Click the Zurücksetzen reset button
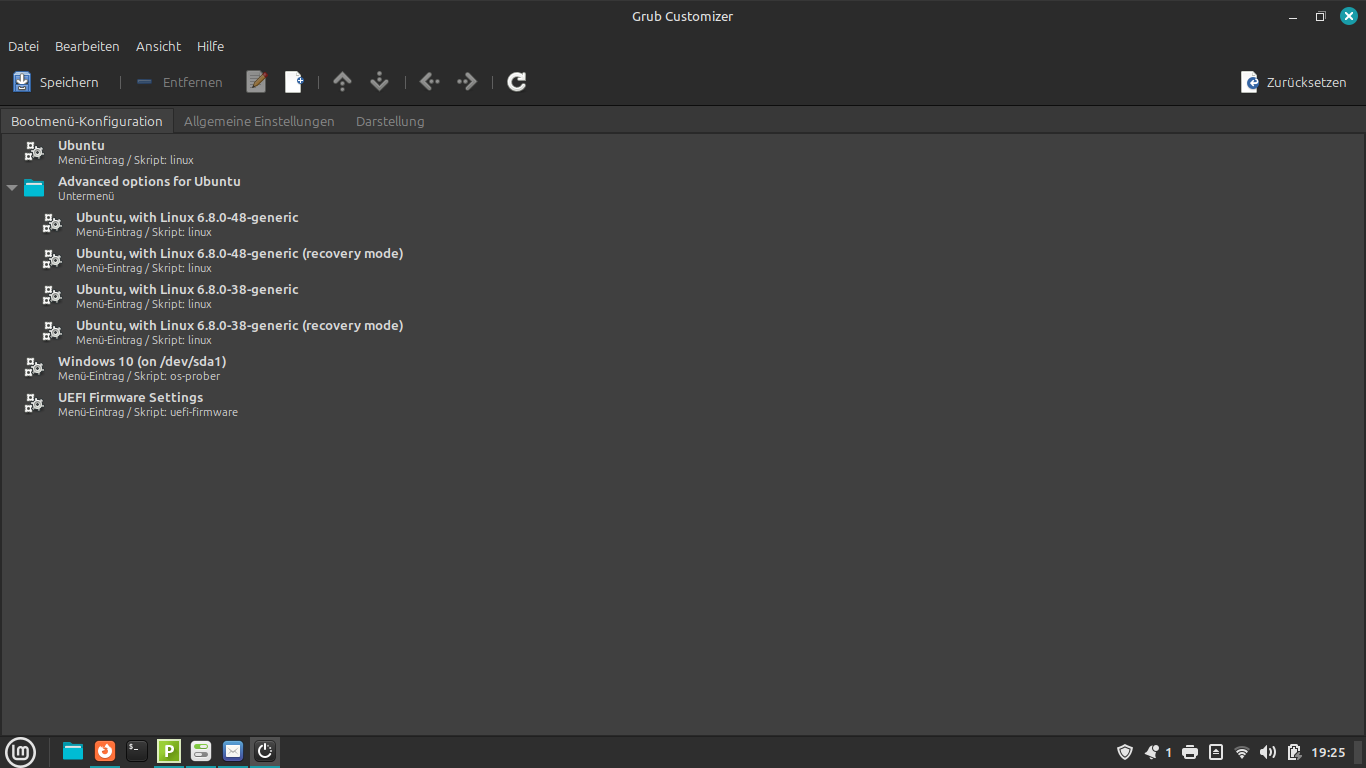The image size is (1366, 768). pyautogui.click(x=1294, y=82)
